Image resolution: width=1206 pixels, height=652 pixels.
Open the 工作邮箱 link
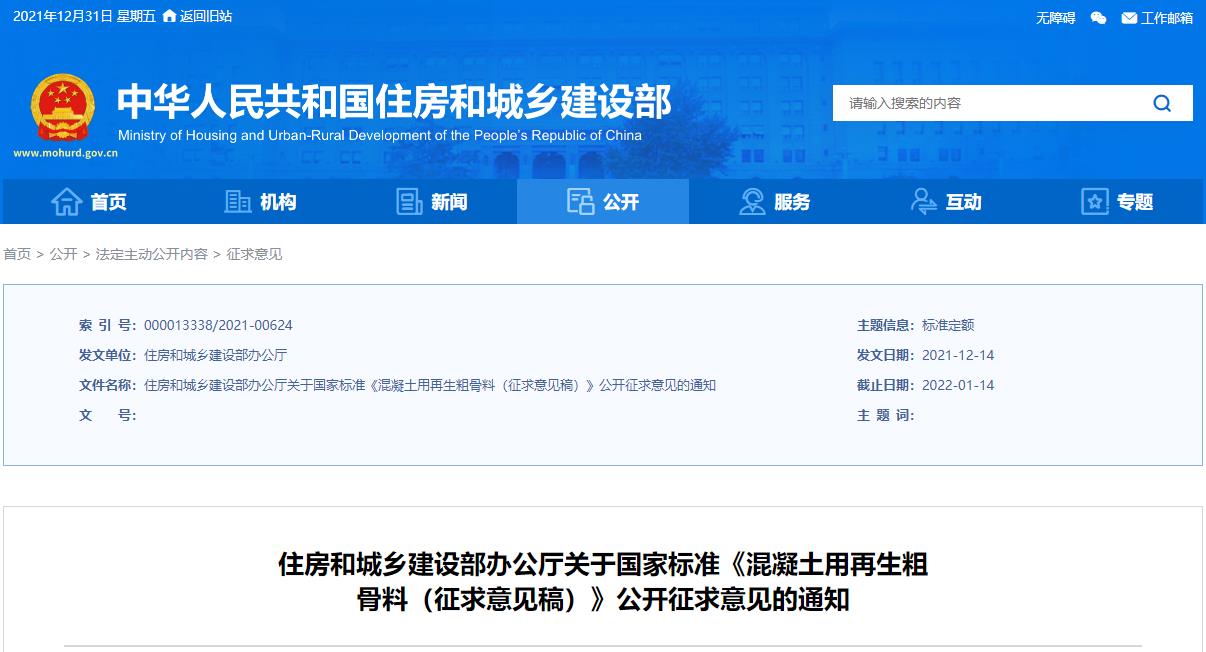point(1167,18)
